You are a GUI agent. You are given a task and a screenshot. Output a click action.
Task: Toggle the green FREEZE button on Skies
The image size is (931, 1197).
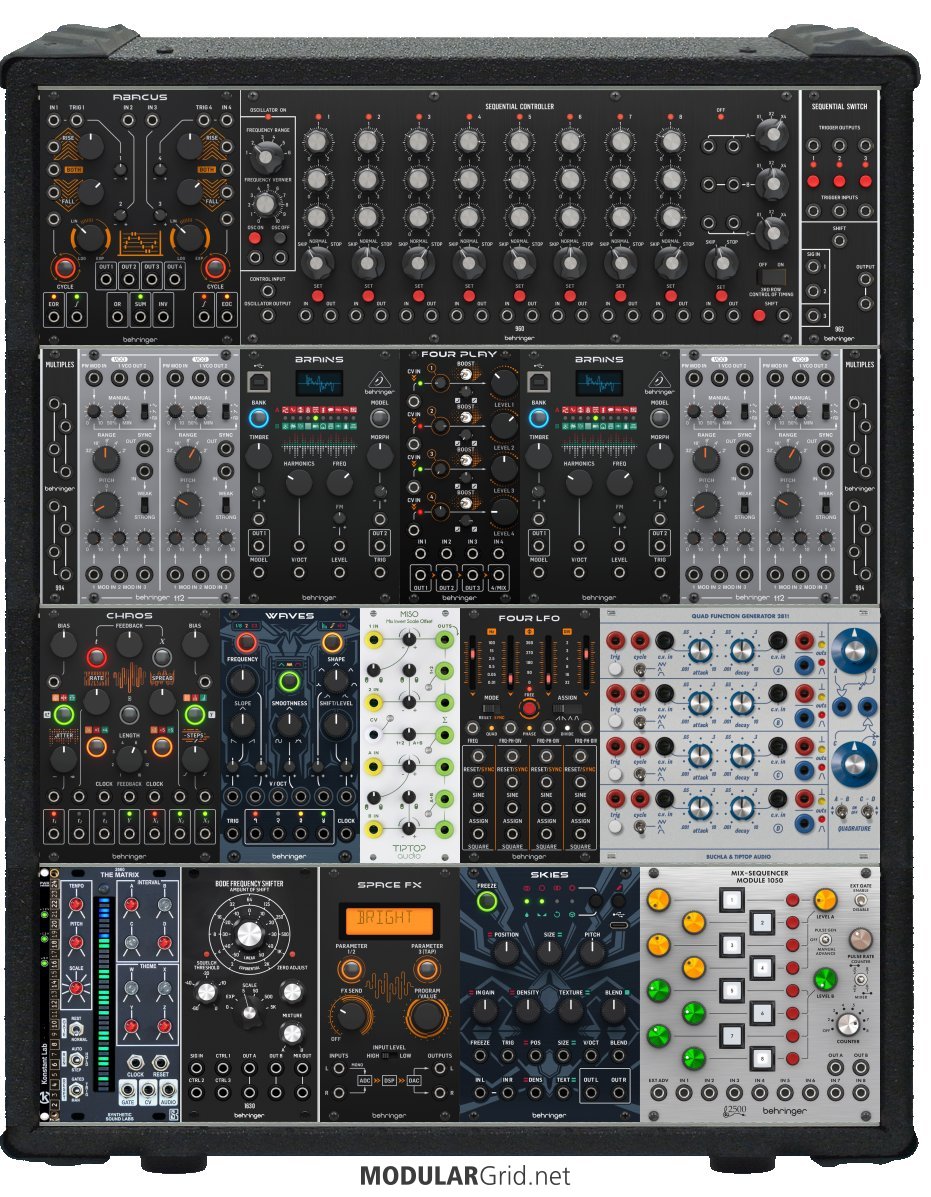tap(486, 902)
